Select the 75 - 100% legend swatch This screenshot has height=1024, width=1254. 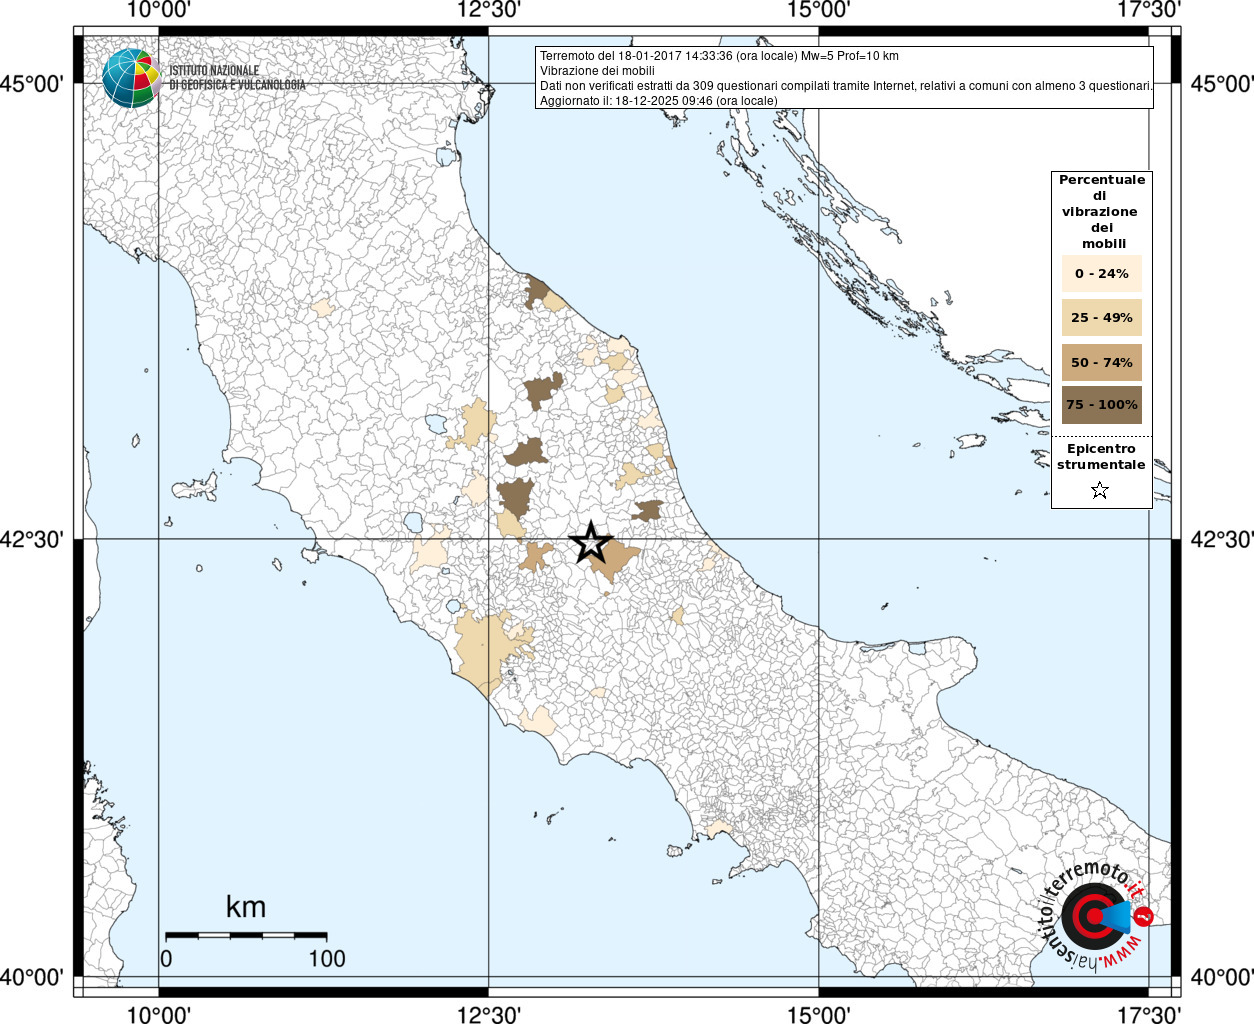pyautogui.click(x=1101, y=405)
